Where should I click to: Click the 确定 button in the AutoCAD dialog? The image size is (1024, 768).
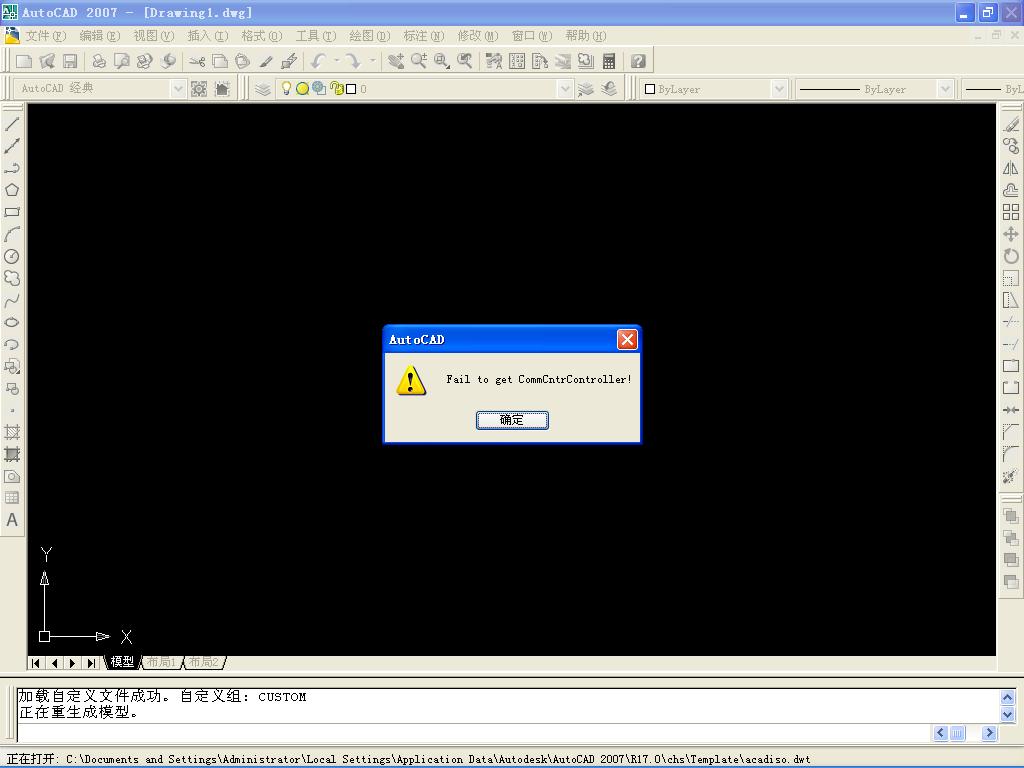tap(512, 420)
